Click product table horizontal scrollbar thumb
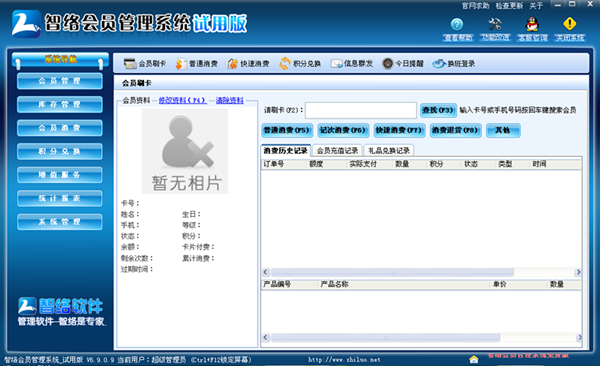Viewport: 600px width, 366px height. point(385,338)
